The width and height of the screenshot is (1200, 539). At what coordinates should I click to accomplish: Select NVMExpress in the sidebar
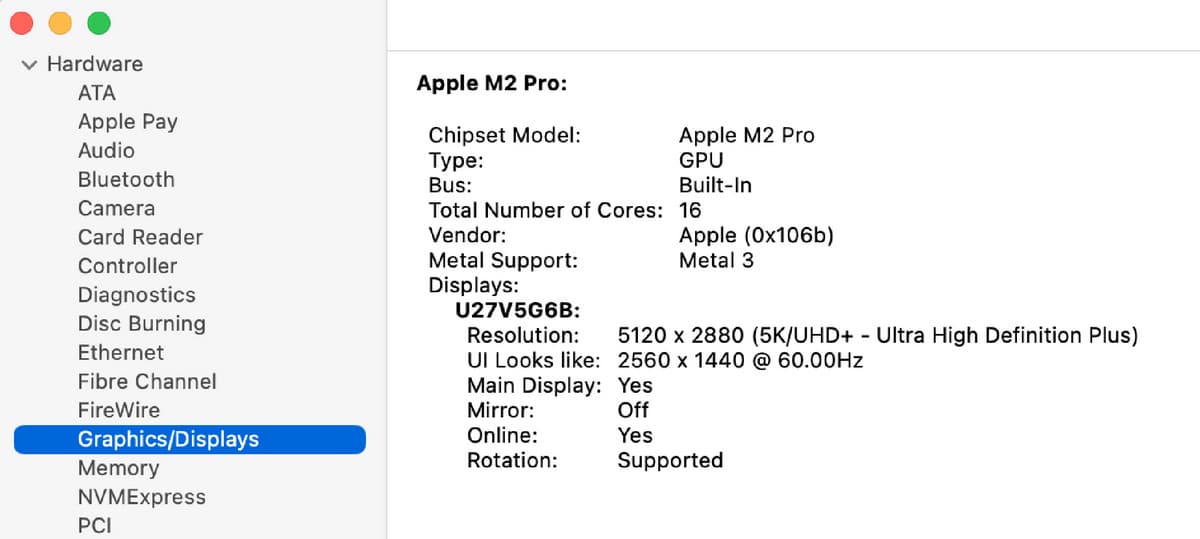coord(142,497)
